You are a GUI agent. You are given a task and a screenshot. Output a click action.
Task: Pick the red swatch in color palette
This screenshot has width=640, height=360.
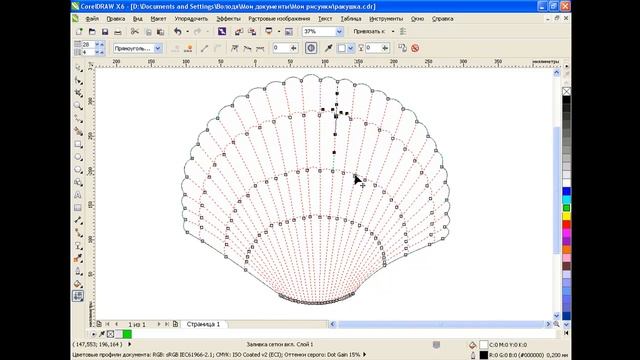point(567,224)
